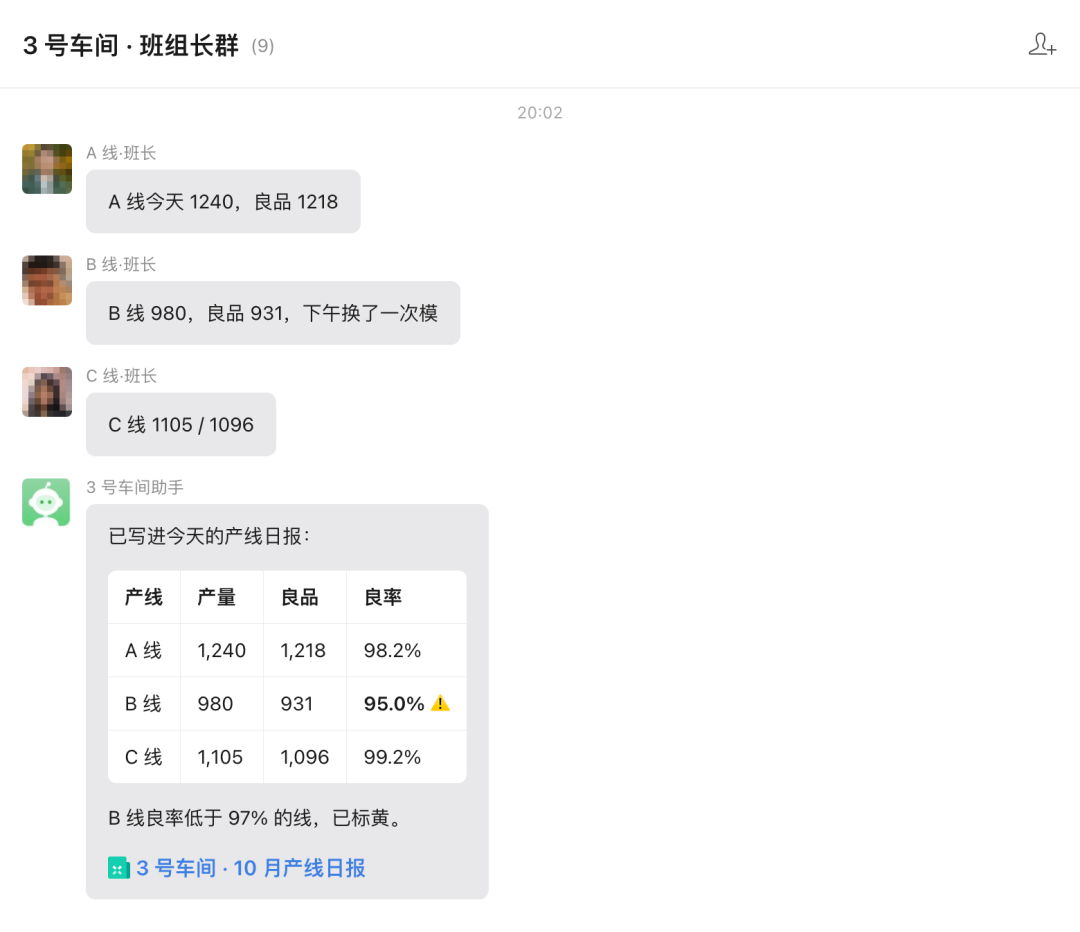This screenshot has height=932, width=1080.
Task: Click the timestamp '20:02'
Action: click(x=540, y=112)
